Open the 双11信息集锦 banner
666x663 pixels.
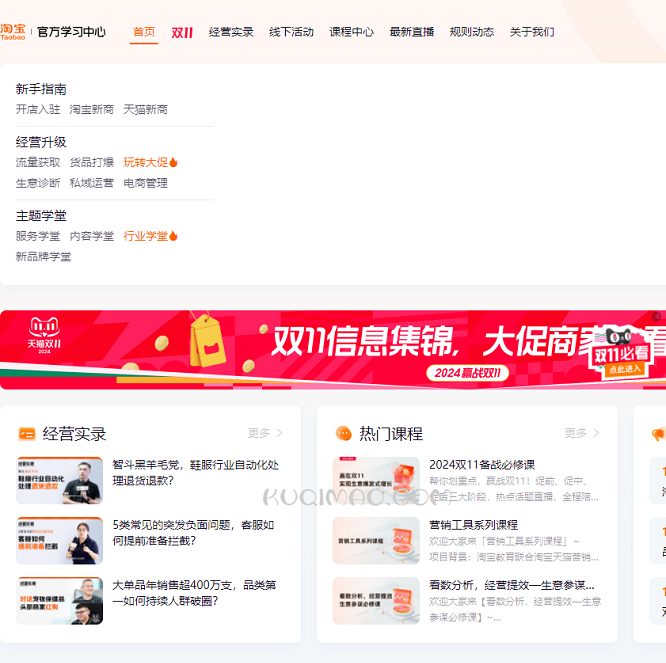point(333,350)
